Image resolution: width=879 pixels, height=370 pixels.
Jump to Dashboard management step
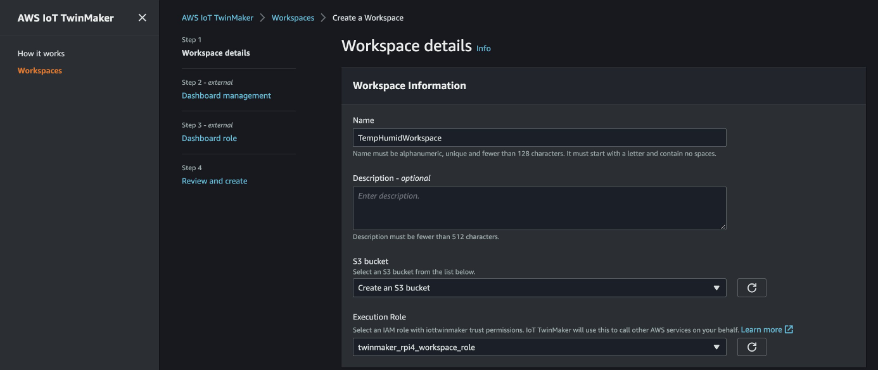coord(226,96)
